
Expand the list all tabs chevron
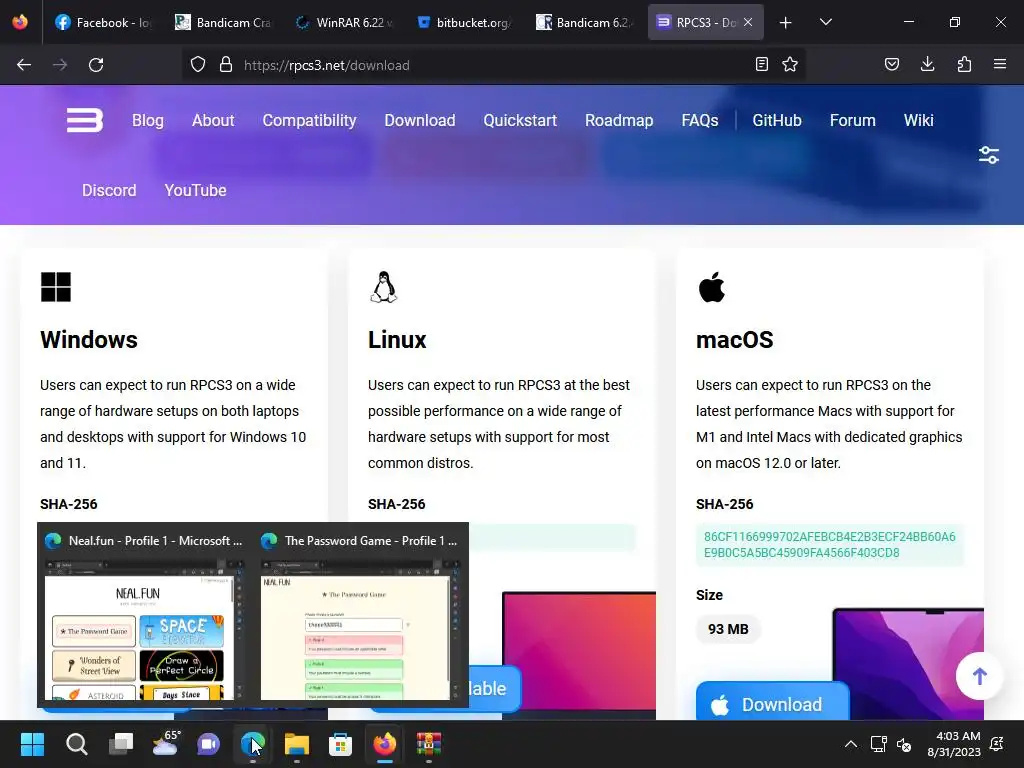click(825, 22)
